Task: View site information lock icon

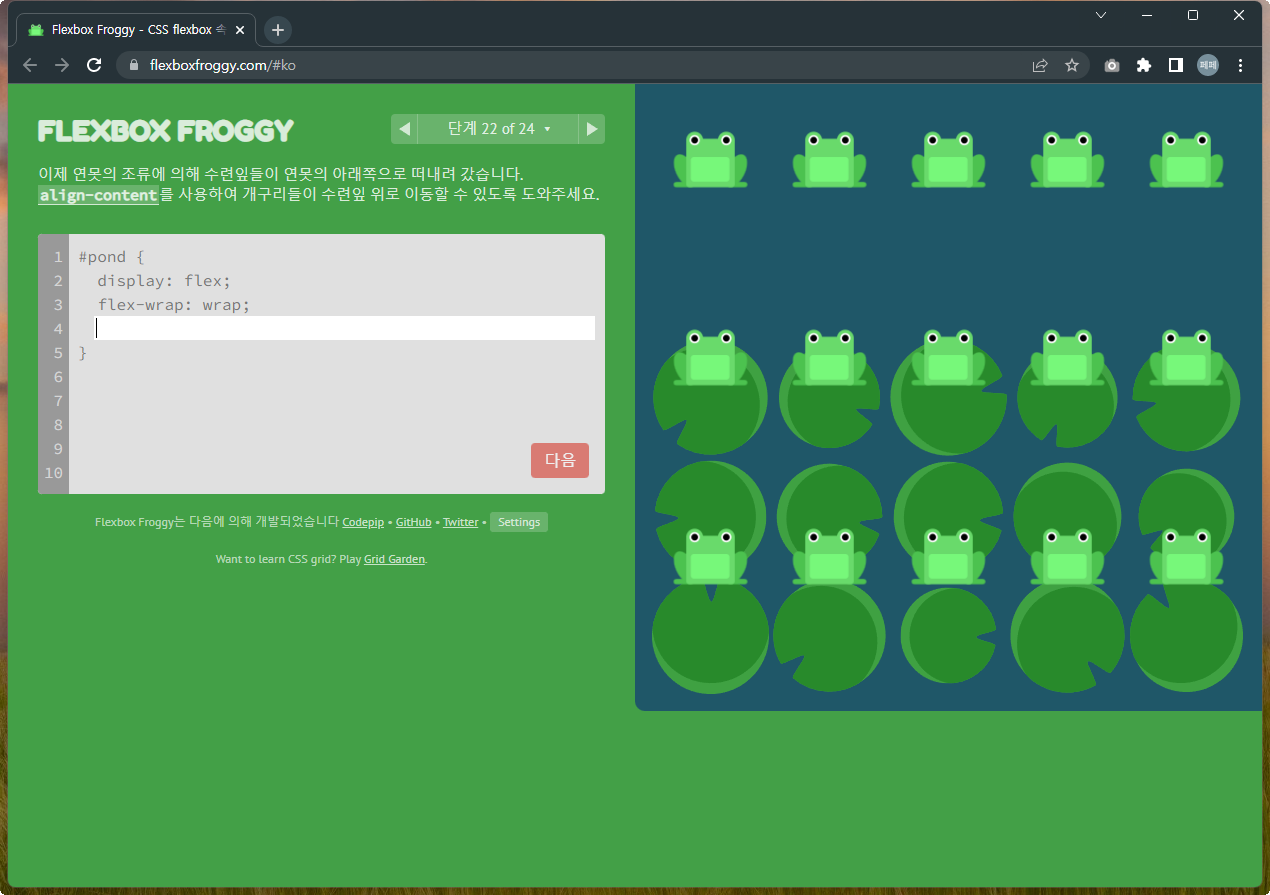Action: 134,65
